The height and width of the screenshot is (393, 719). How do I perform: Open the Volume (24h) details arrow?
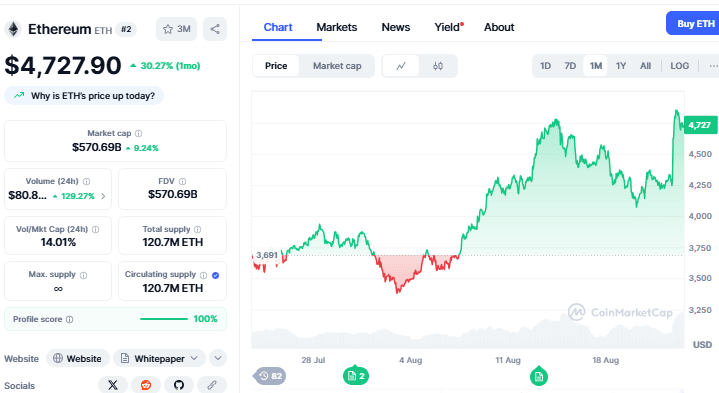(103, 196)
